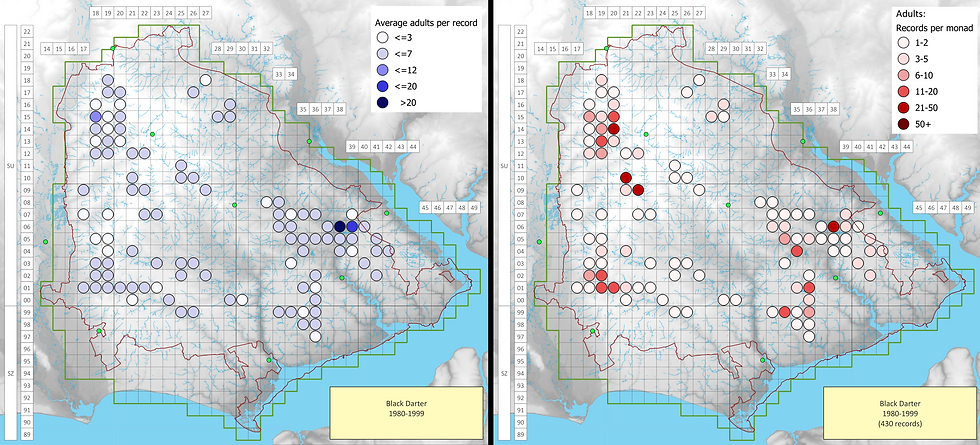980x445 pixels.
Task: Click the 'Average adults per record' legend title
Action: pyautogui.click(x=426, y=22)
